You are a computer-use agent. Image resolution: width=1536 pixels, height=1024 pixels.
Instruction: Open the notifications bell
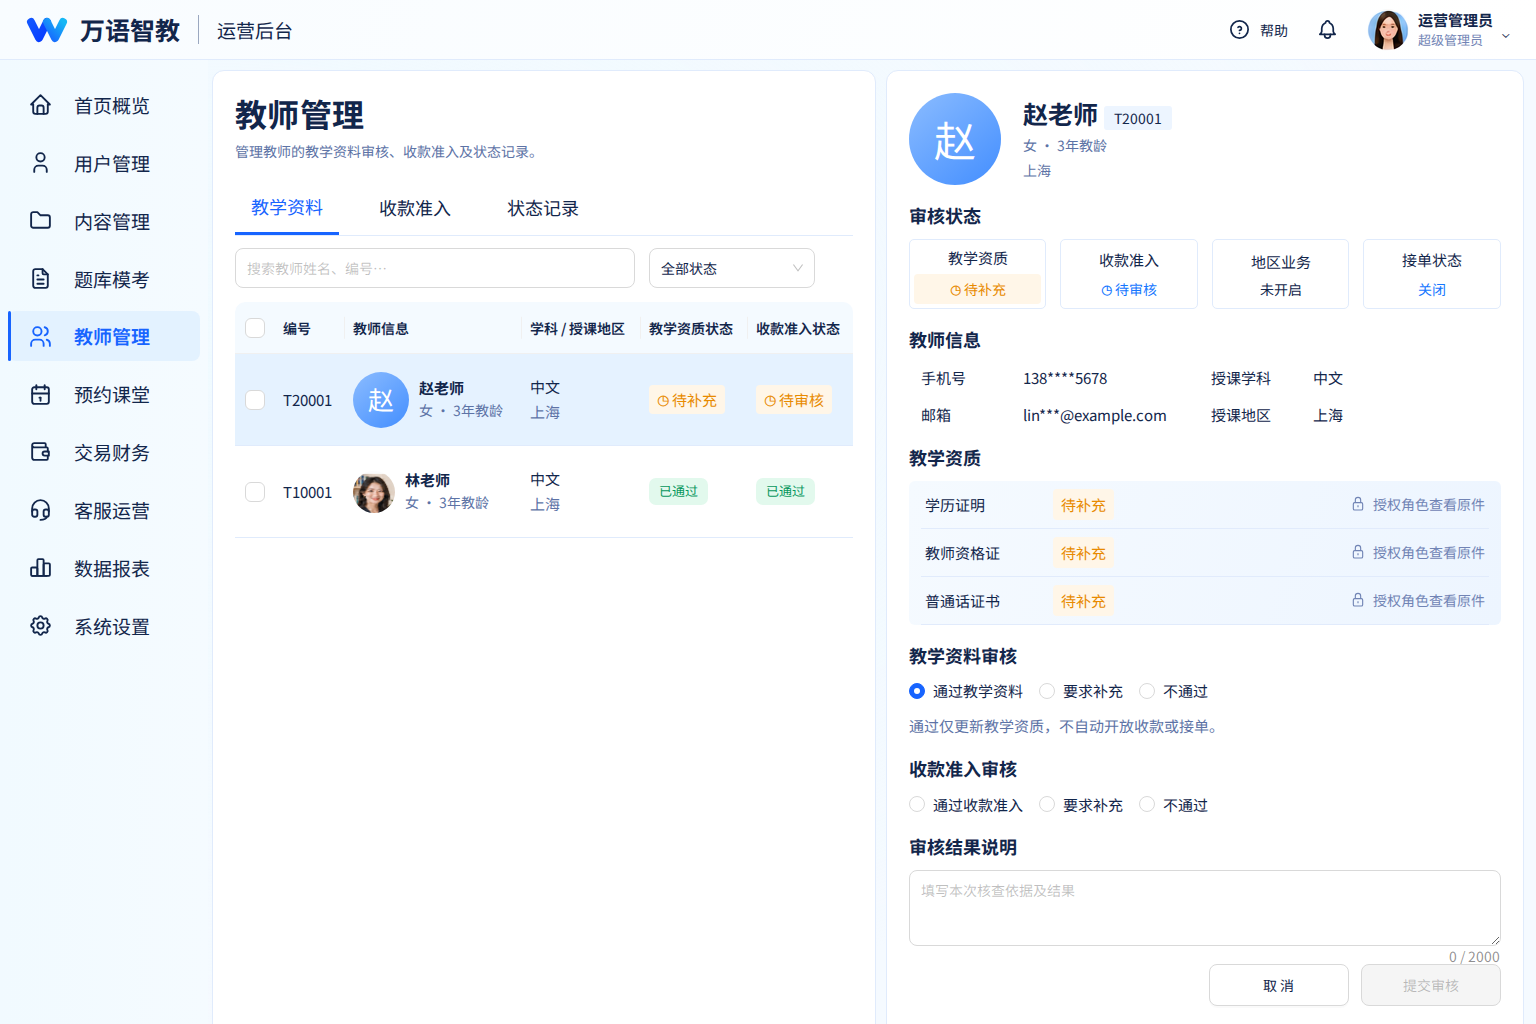coord(1327,30)
